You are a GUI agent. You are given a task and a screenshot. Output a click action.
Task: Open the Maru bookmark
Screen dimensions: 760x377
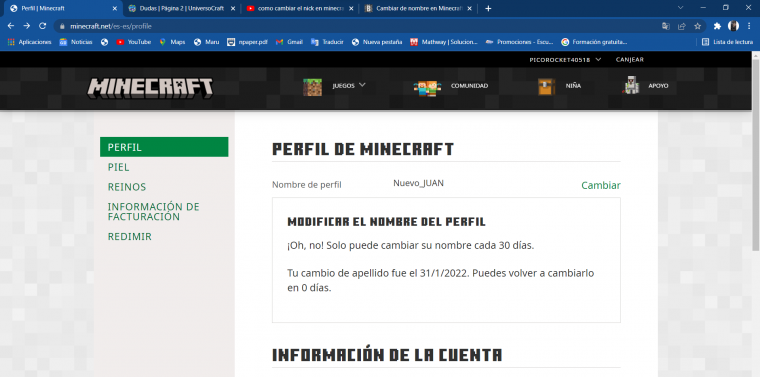click(206, 42)
